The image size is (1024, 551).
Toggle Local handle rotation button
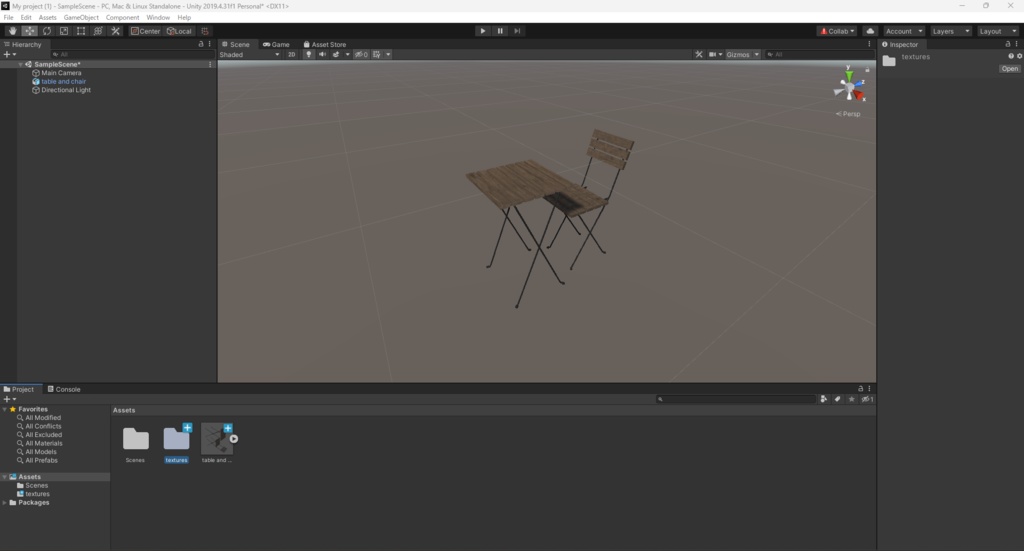[179, 31]
